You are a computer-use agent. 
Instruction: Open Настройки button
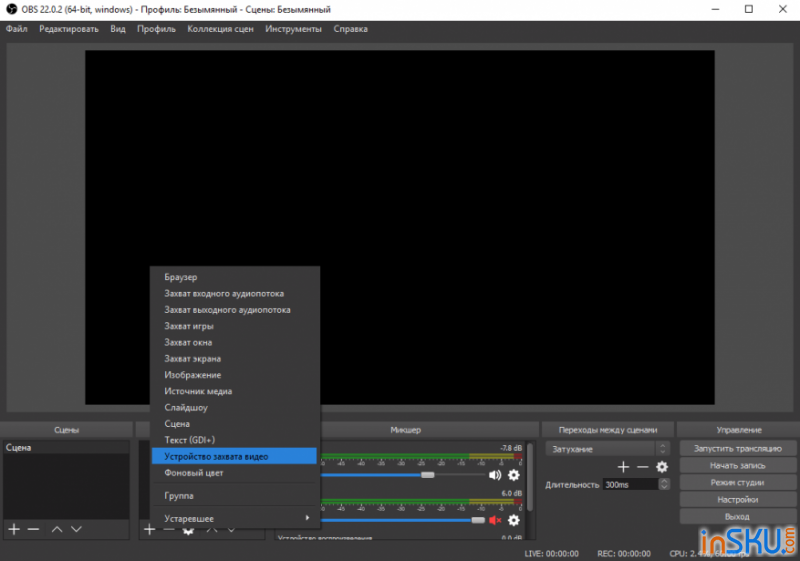[x=737, y=500]
